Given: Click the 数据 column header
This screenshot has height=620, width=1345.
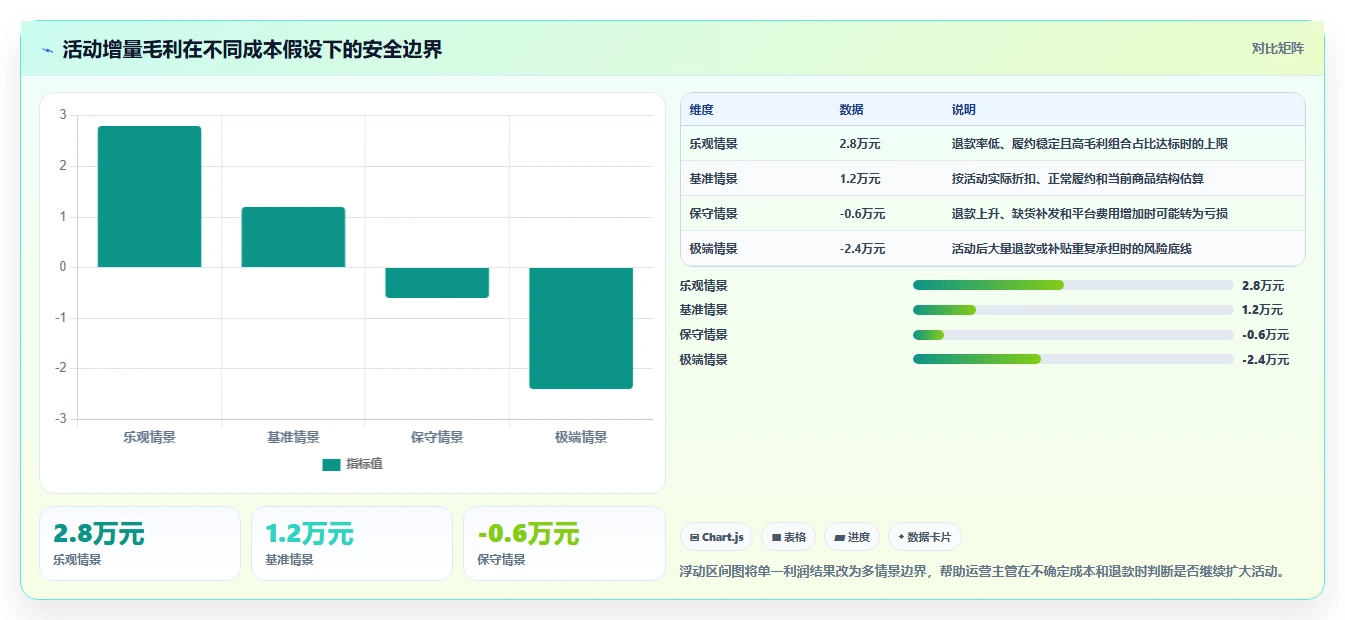Looking at the screenshot, I should [852, 110].
